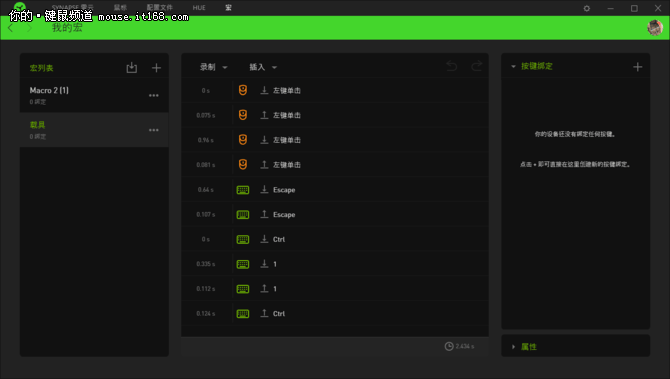Select the Ctrl key-down event label

point(279,239)
